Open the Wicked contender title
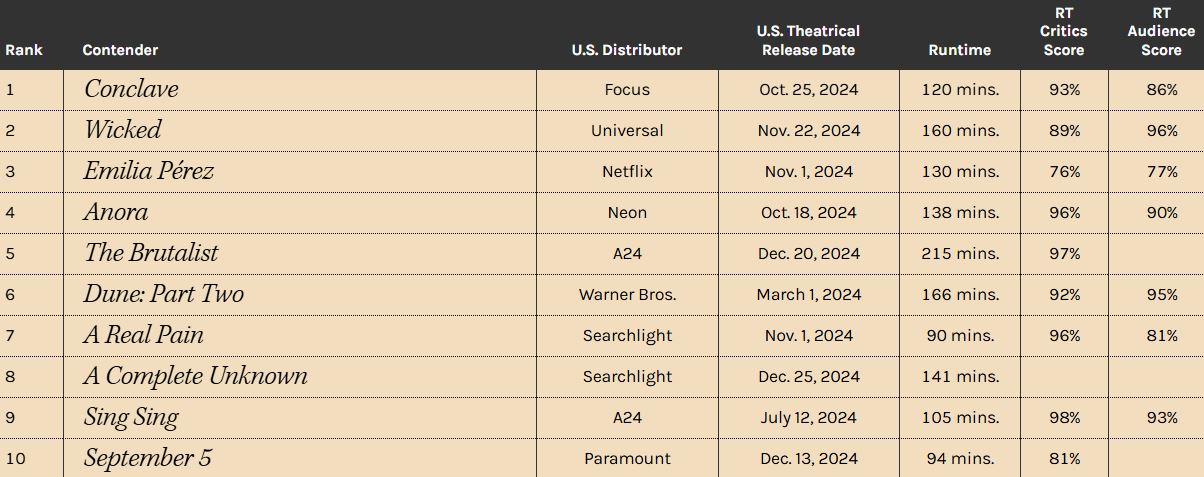Image resolution: width=1204 pixels, height=477 pixels. point(122,130)
